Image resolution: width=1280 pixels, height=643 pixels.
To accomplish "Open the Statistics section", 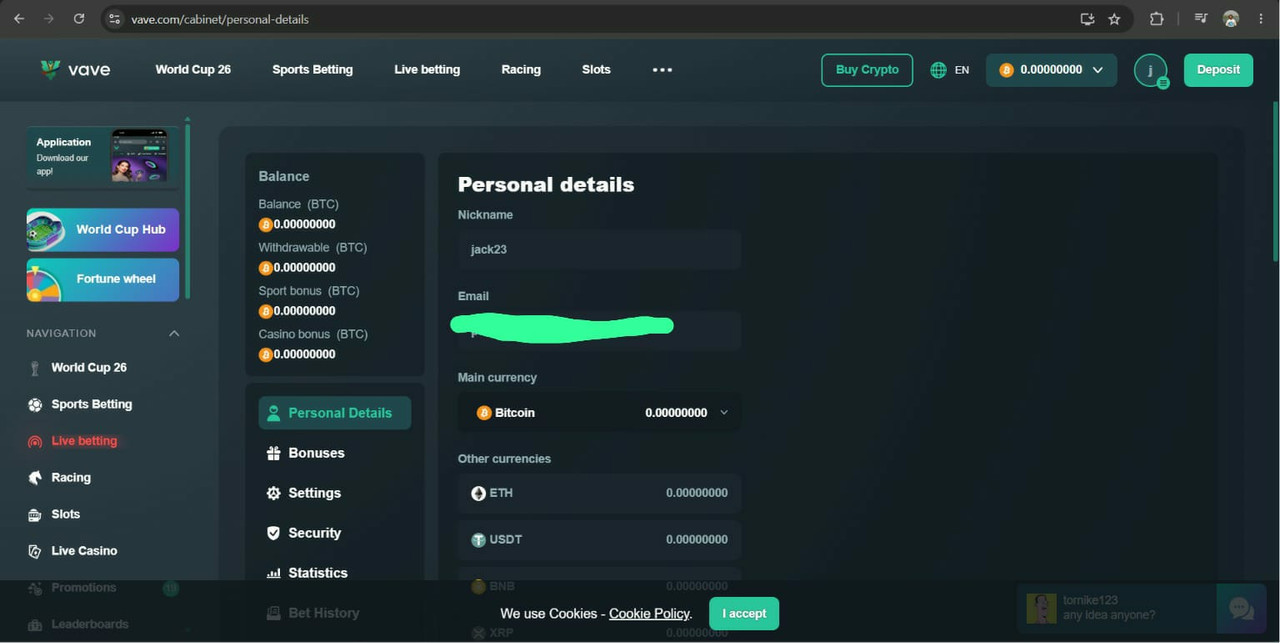I will [x=318, y=573].
